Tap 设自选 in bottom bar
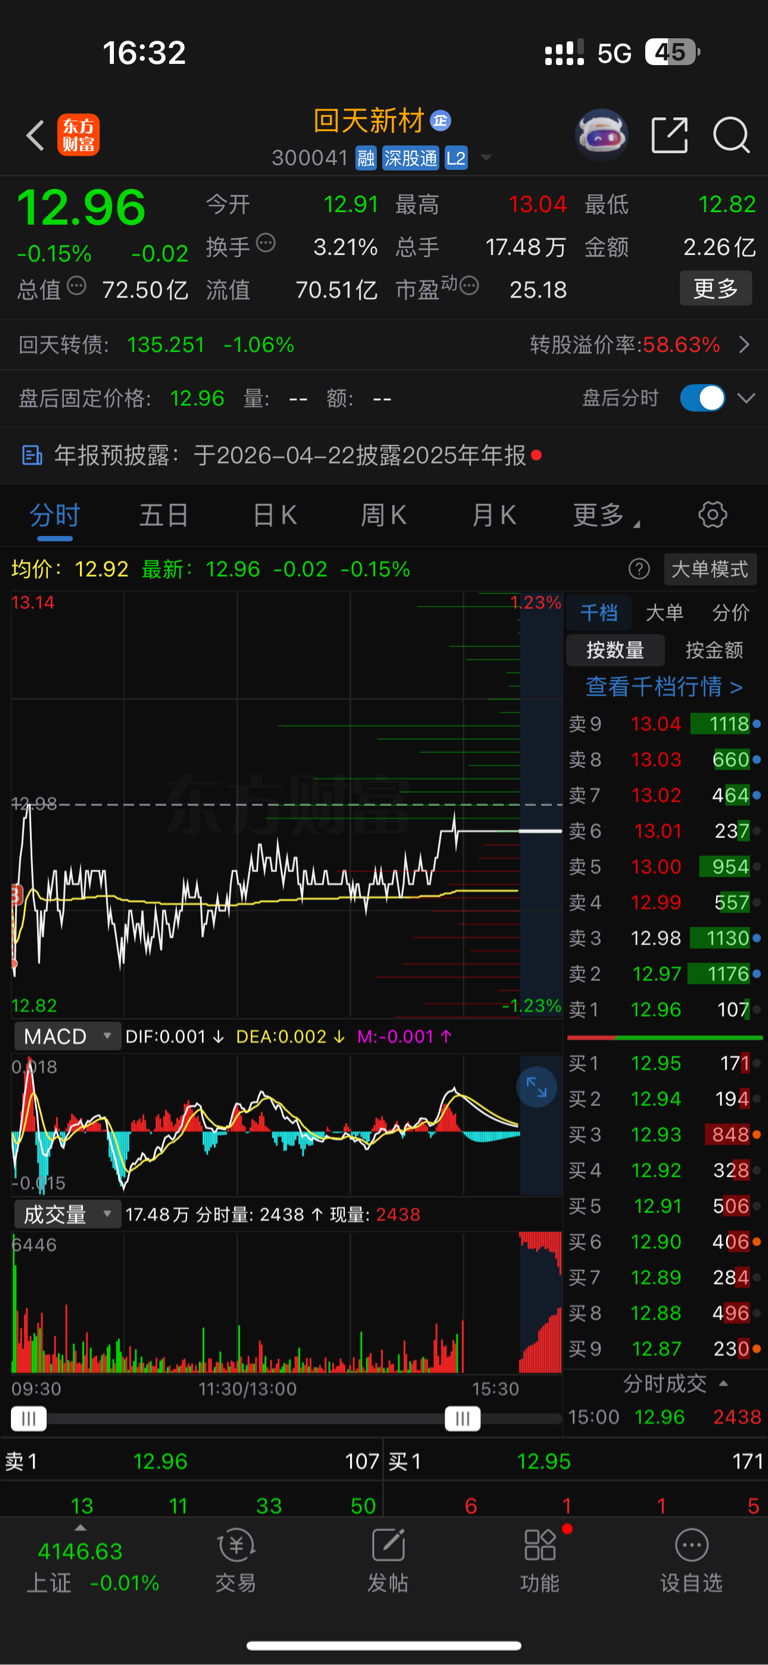Image resolution: width=768 pixels, height=1665 pixels. coord(691,1560)
